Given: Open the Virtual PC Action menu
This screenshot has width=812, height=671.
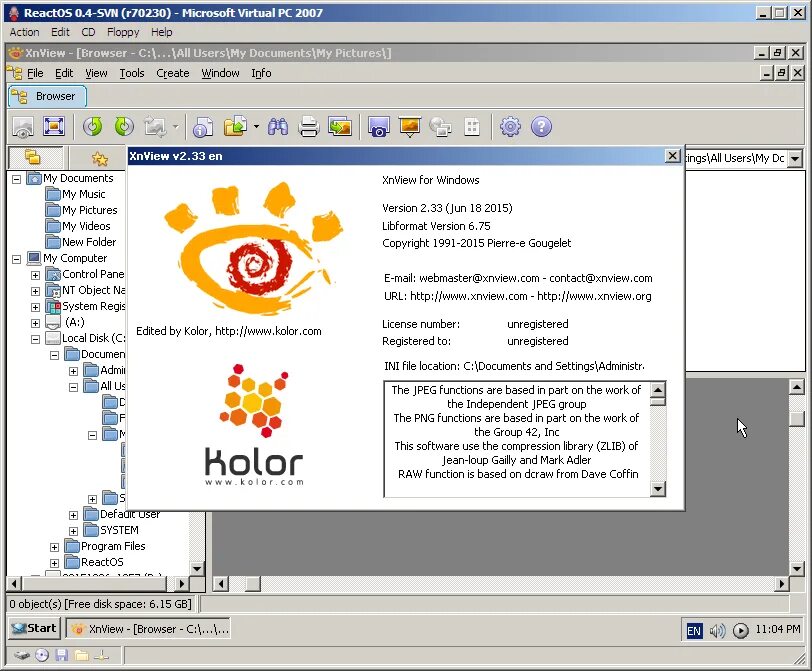Looking at the screenshot, I should point(24,32).
